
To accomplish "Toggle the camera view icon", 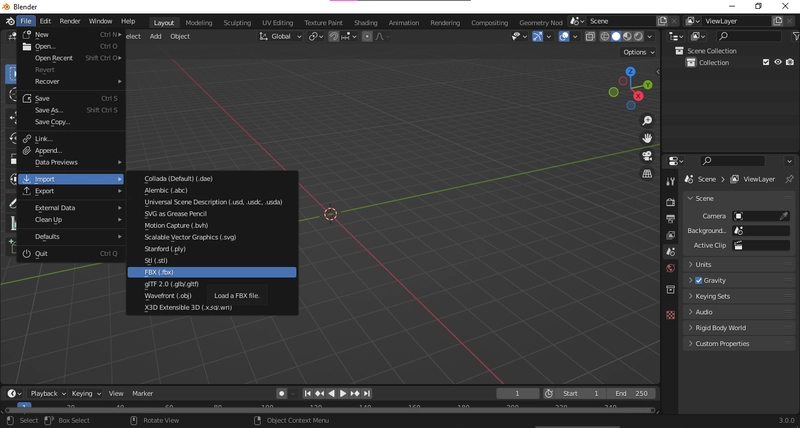I will tap(647, 156).
